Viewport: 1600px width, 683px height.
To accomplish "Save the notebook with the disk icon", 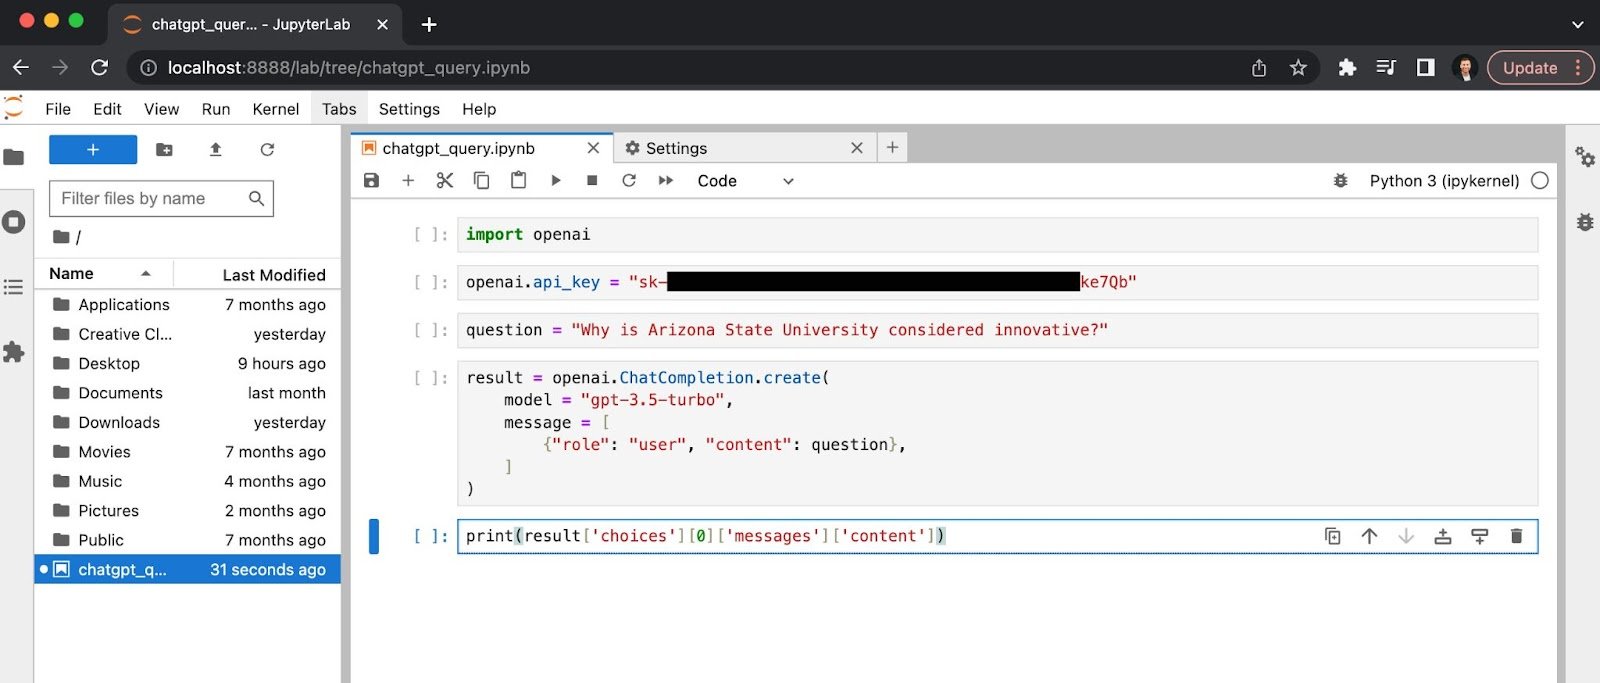I will coord(371,180).
